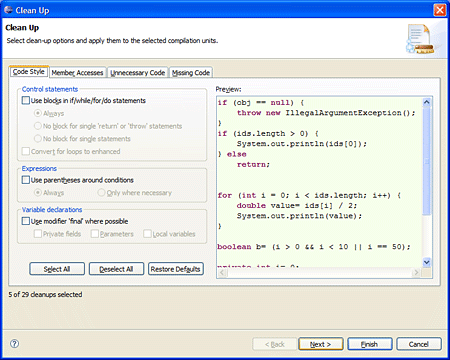Image resolution: width=450 pixels, height=360 pixels.
Task: Click the help question mark icon
Action: [14, 344]
